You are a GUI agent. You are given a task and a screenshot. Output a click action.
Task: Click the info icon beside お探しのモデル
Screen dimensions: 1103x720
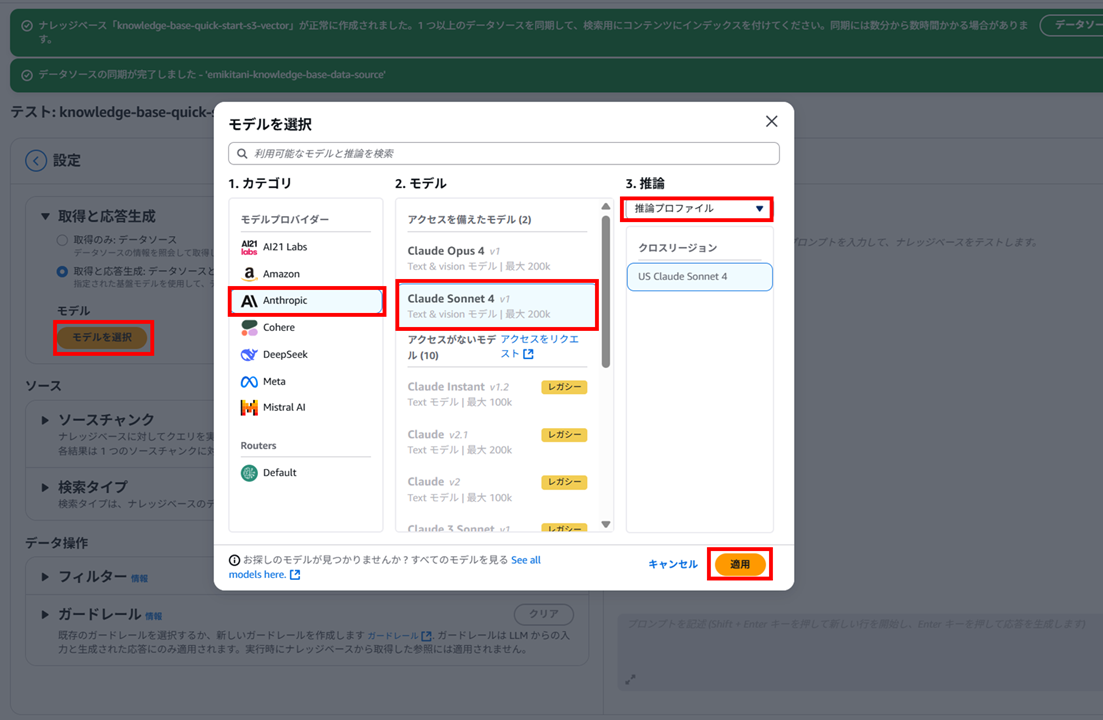pos(234,560)
